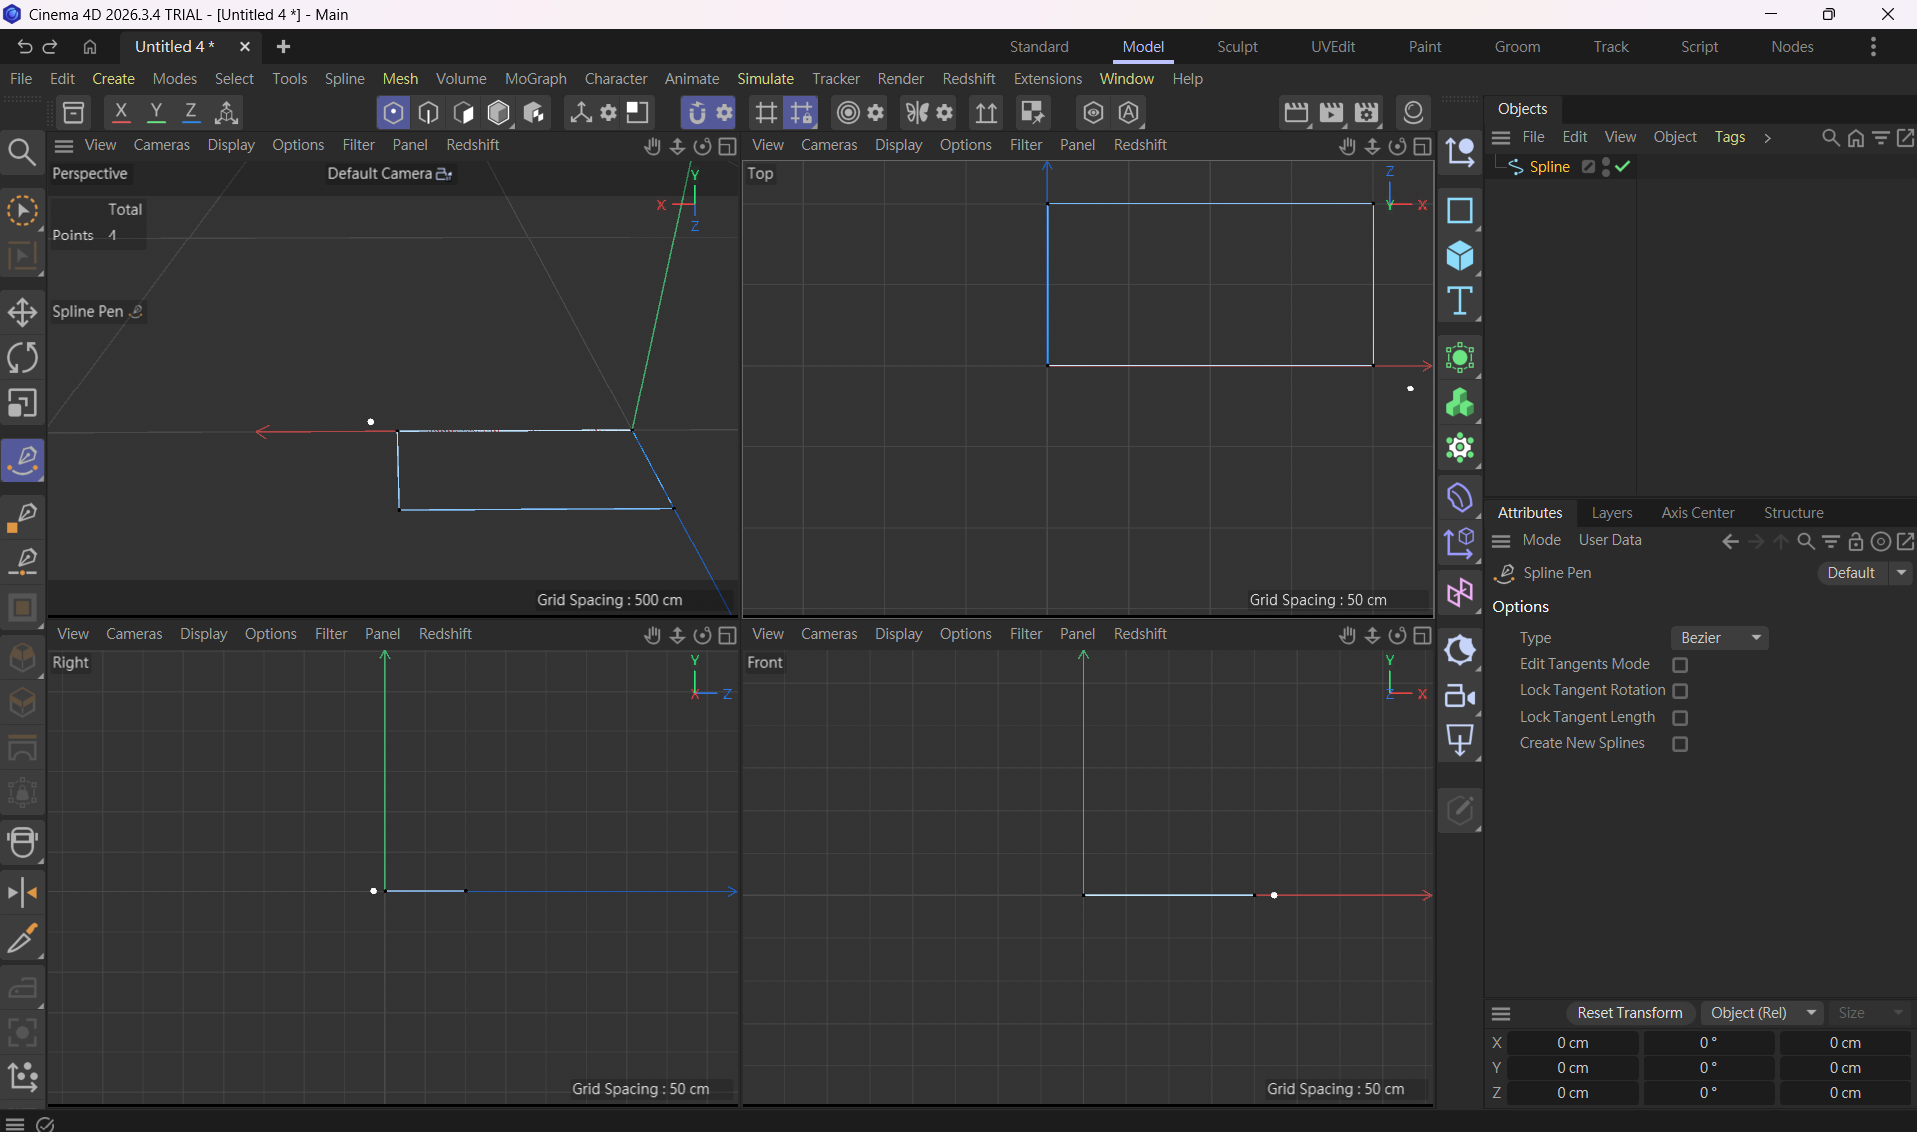This screenshot has height=1132, width=1917.
Task: Open the Object (Rel) coordinate dropdown
Action: [x=1762, y=1013]
